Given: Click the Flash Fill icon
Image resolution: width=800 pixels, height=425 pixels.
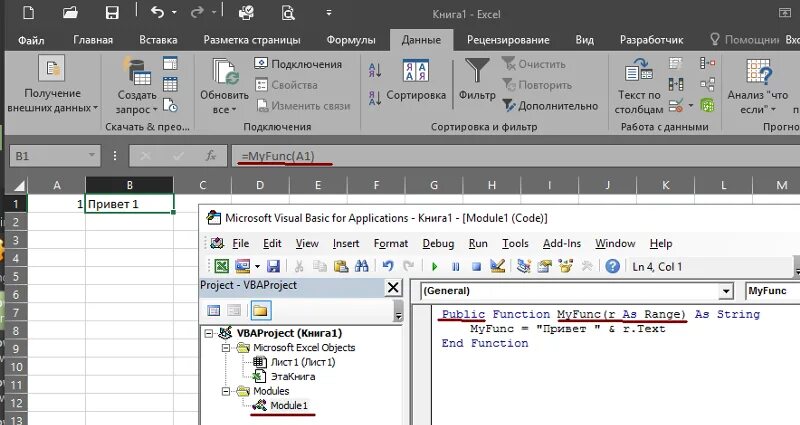Looking at the screenshot, I should pos(676,63).
